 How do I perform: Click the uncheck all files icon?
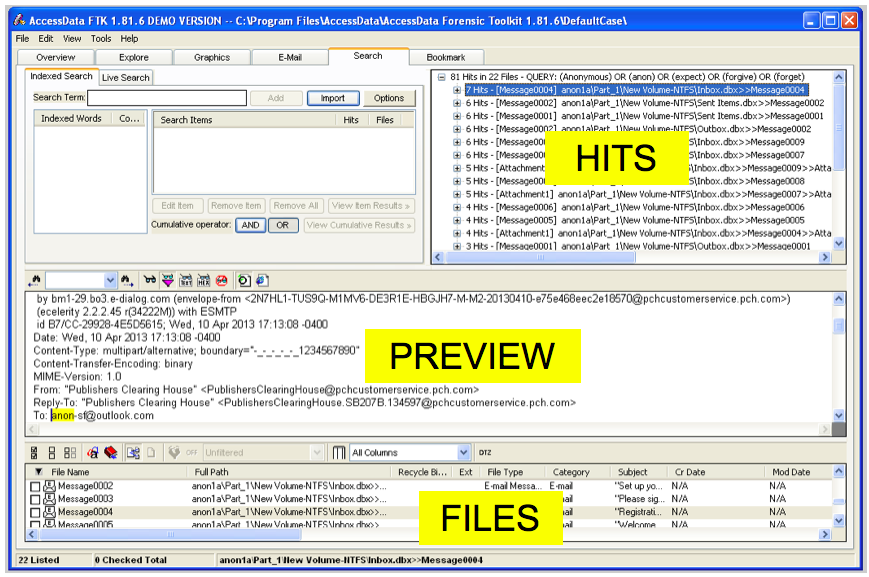tap(52, 453)
